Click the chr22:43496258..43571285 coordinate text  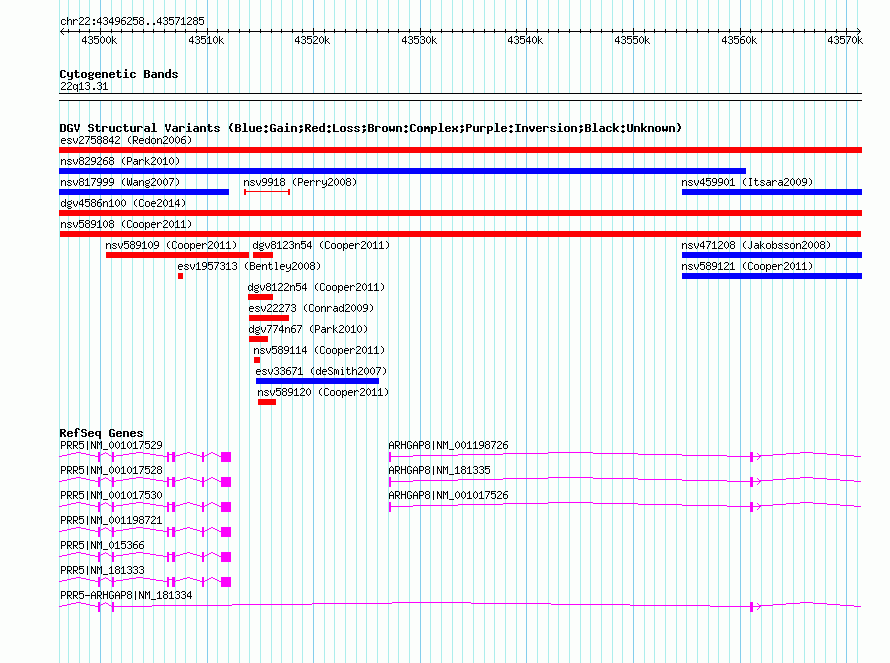tap(132, 22)
